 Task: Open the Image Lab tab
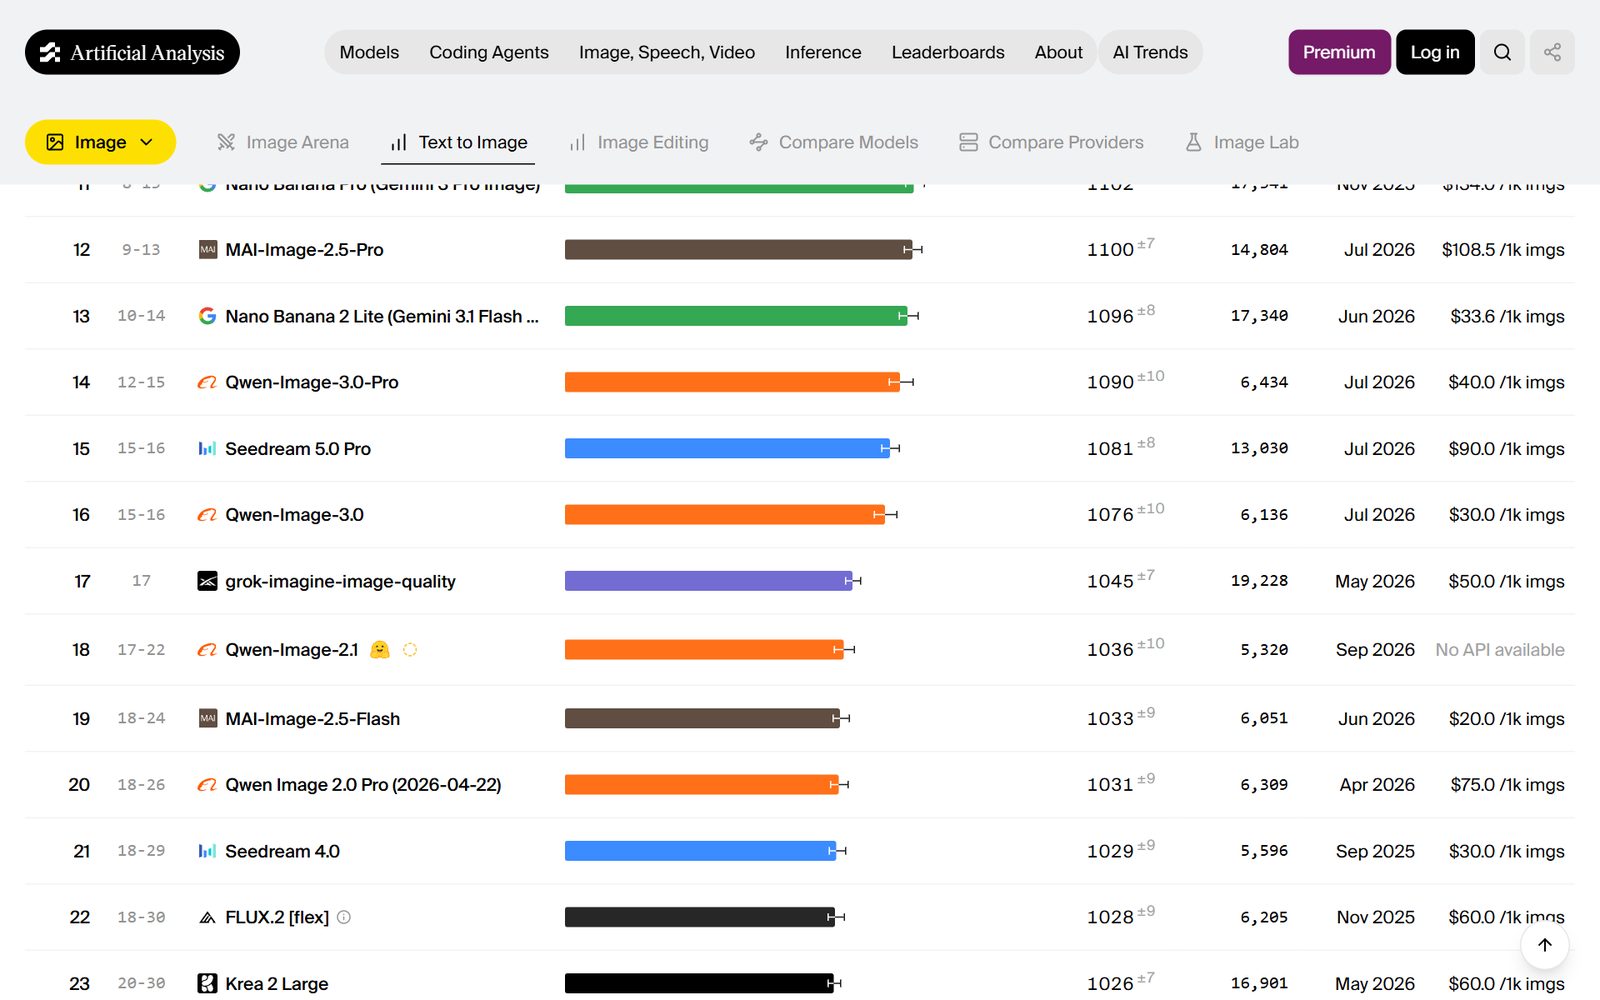coord(1241,142)
